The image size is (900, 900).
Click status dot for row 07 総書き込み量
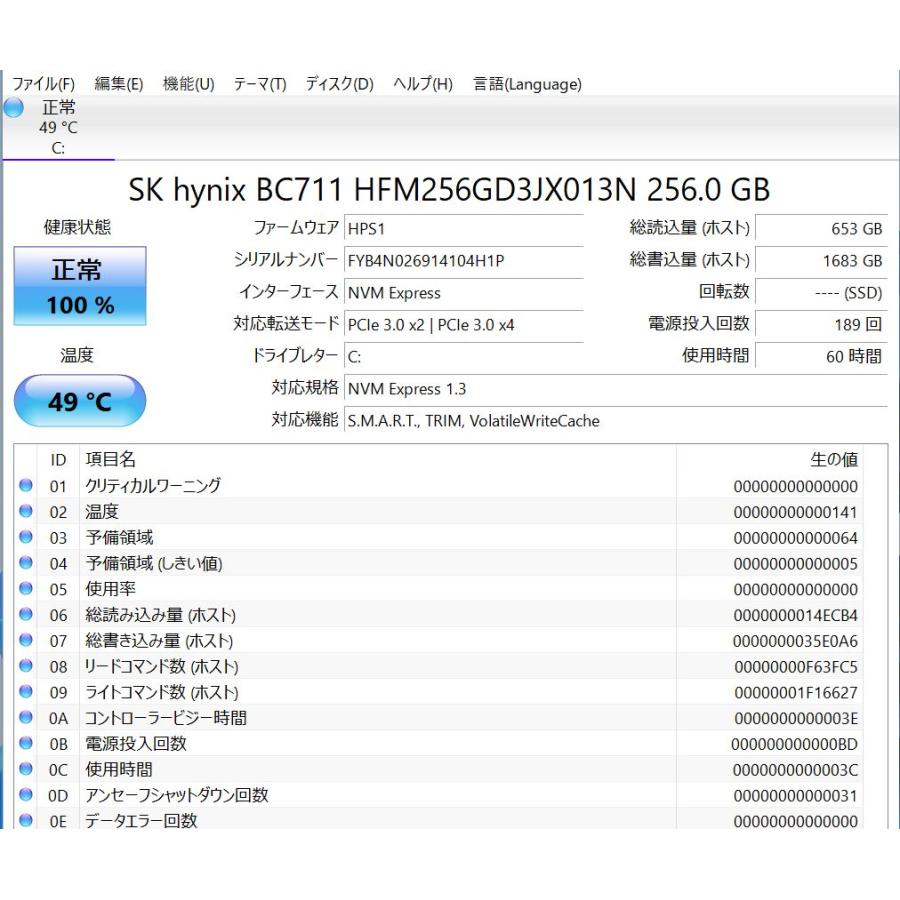click(26, 639)
